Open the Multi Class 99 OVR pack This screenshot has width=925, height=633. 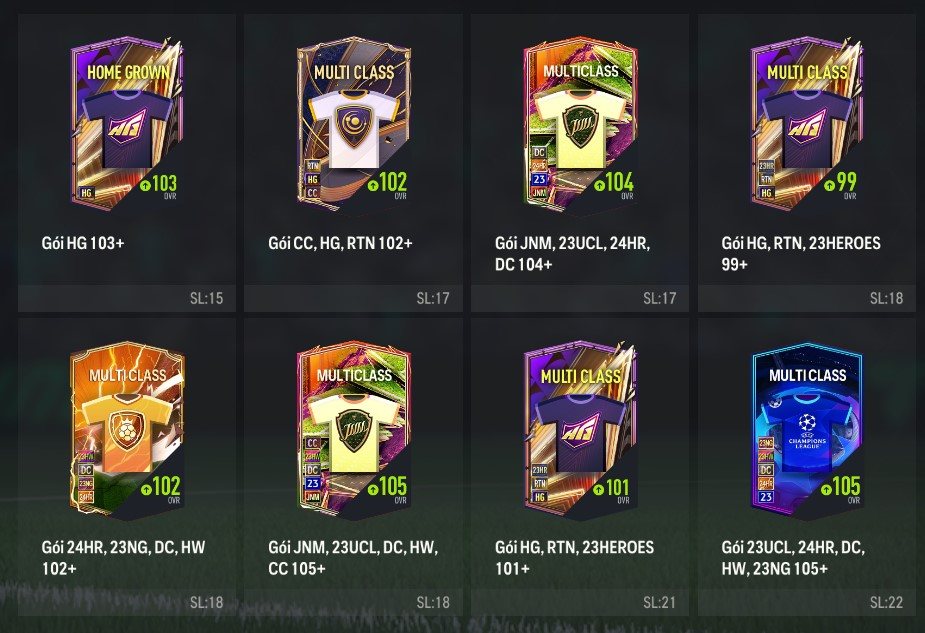click(x=807, y=123)
